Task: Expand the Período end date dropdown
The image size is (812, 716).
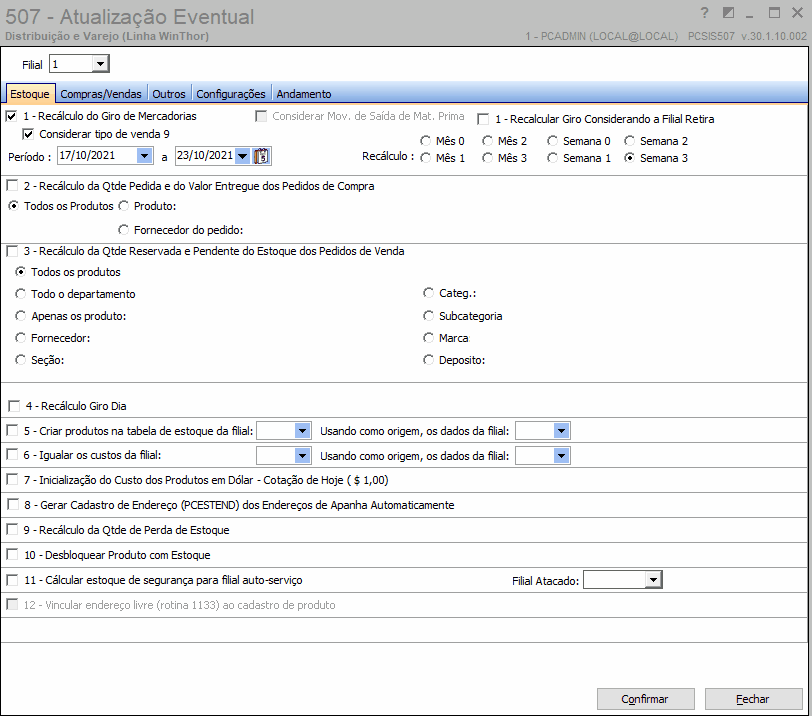Action: (x=242, y=155)
